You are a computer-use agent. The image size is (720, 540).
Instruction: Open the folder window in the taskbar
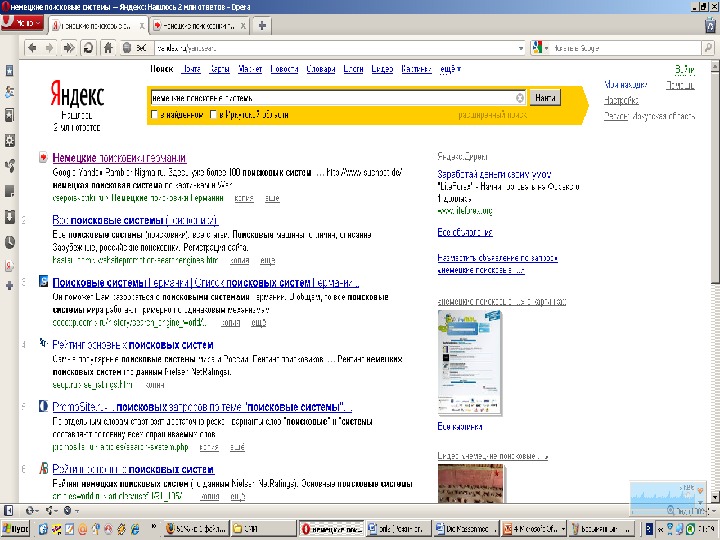[x=263, y=529]
